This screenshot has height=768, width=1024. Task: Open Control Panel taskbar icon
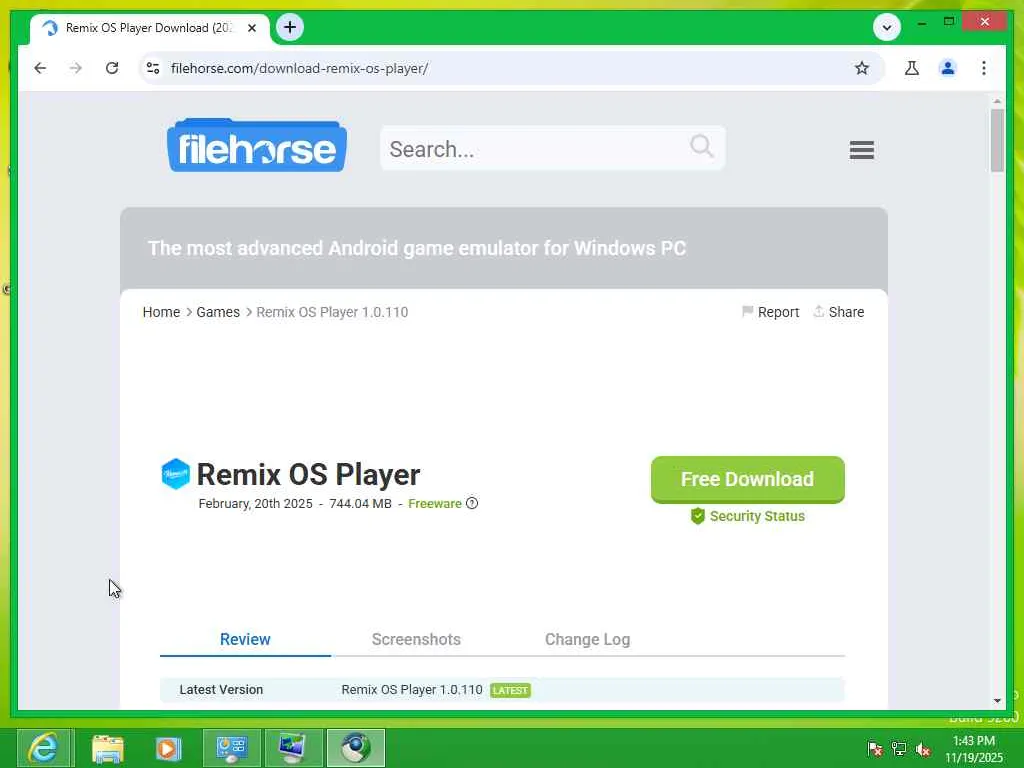[x=231, y=748]
